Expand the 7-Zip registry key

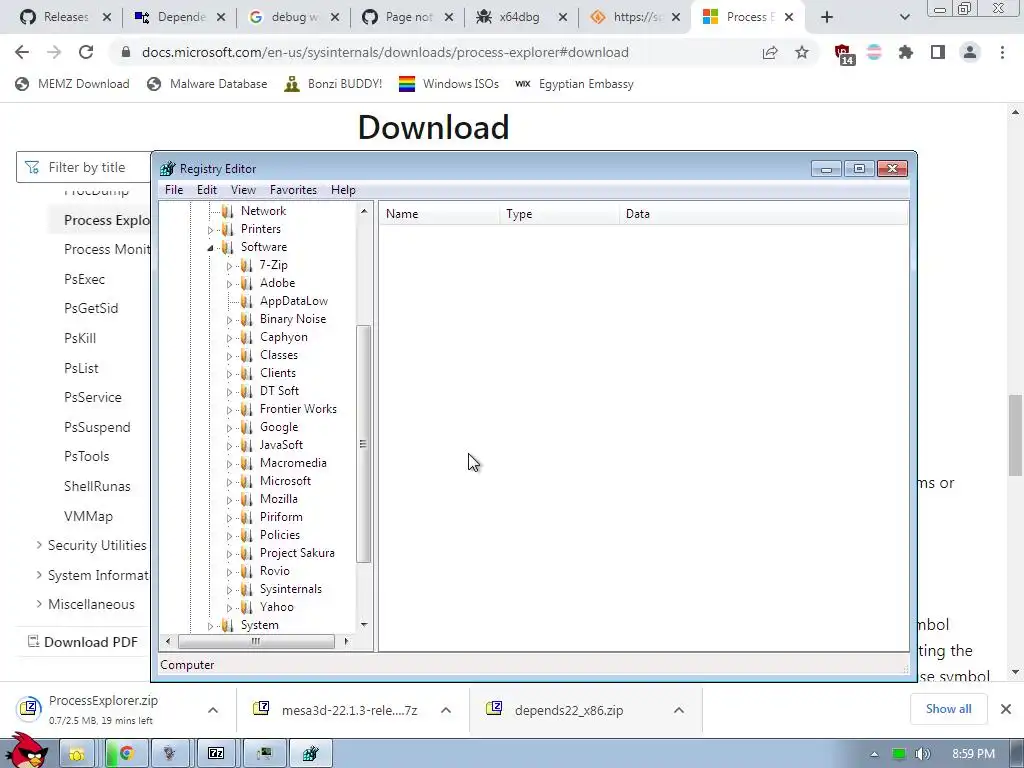tap(229, 266)
